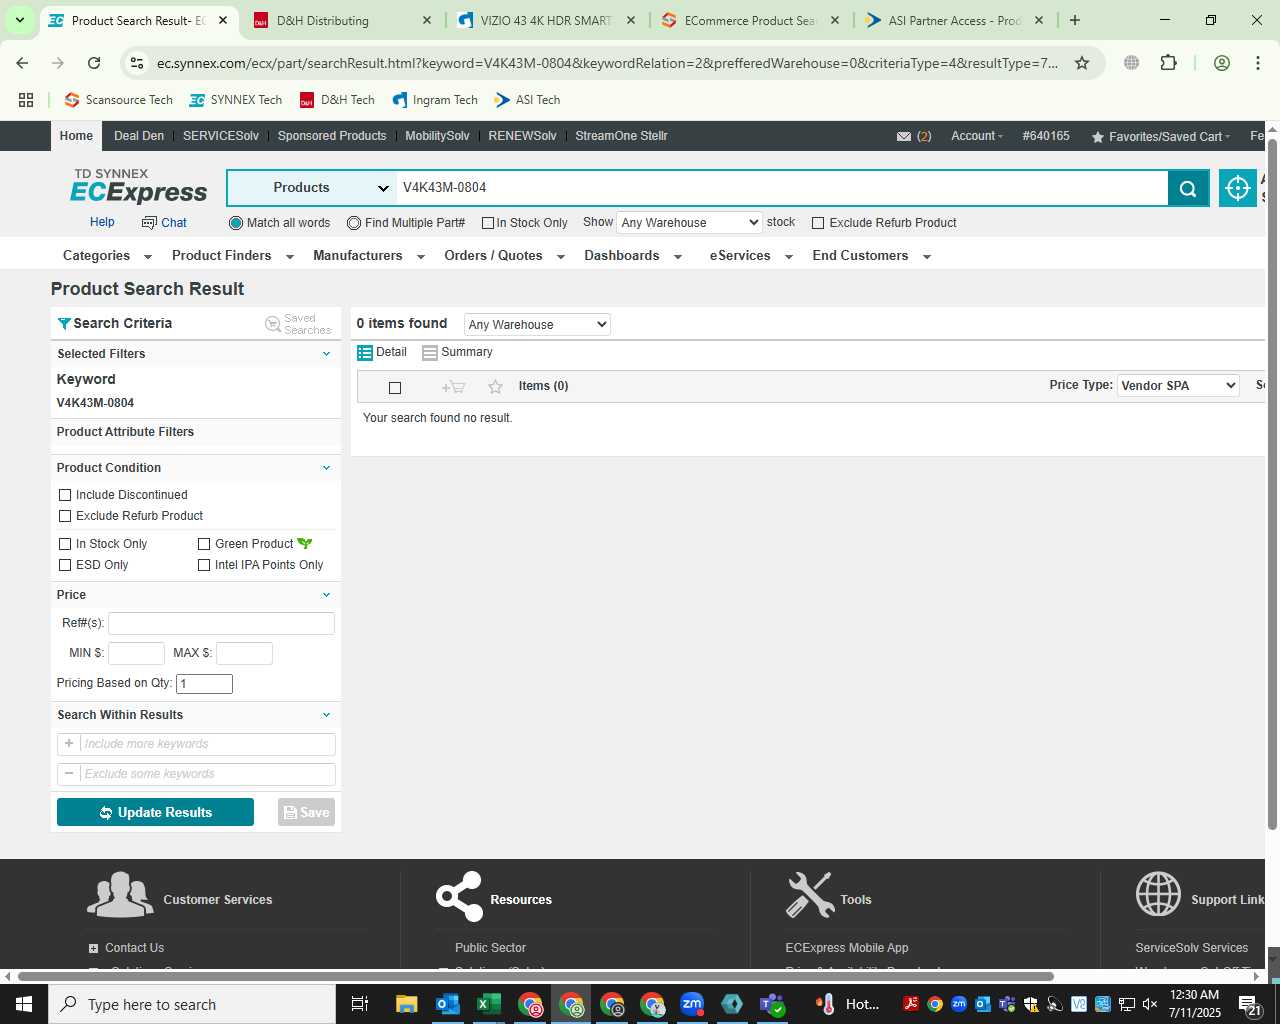This screenshot has height=1024, width=1280.
Task: Check In Stock Only near the search bar
Action: (488, 223)
